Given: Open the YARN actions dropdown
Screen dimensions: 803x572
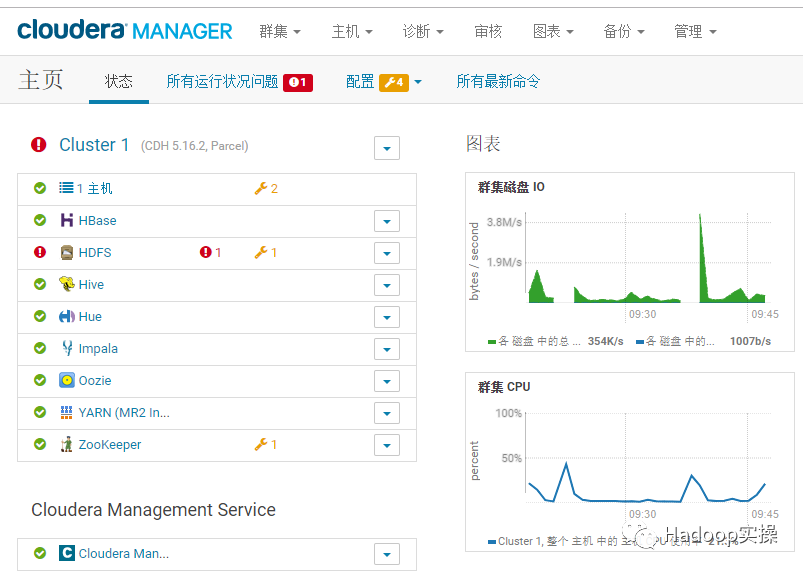Looking at the screenshot, I should pyautogui.click(x=387, y=413).
